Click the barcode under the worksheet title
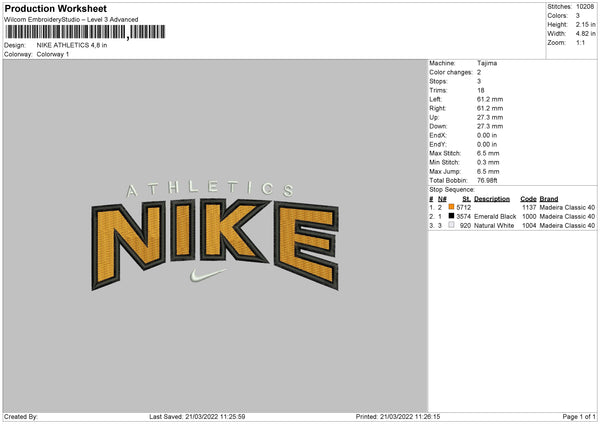 point(85,32)
